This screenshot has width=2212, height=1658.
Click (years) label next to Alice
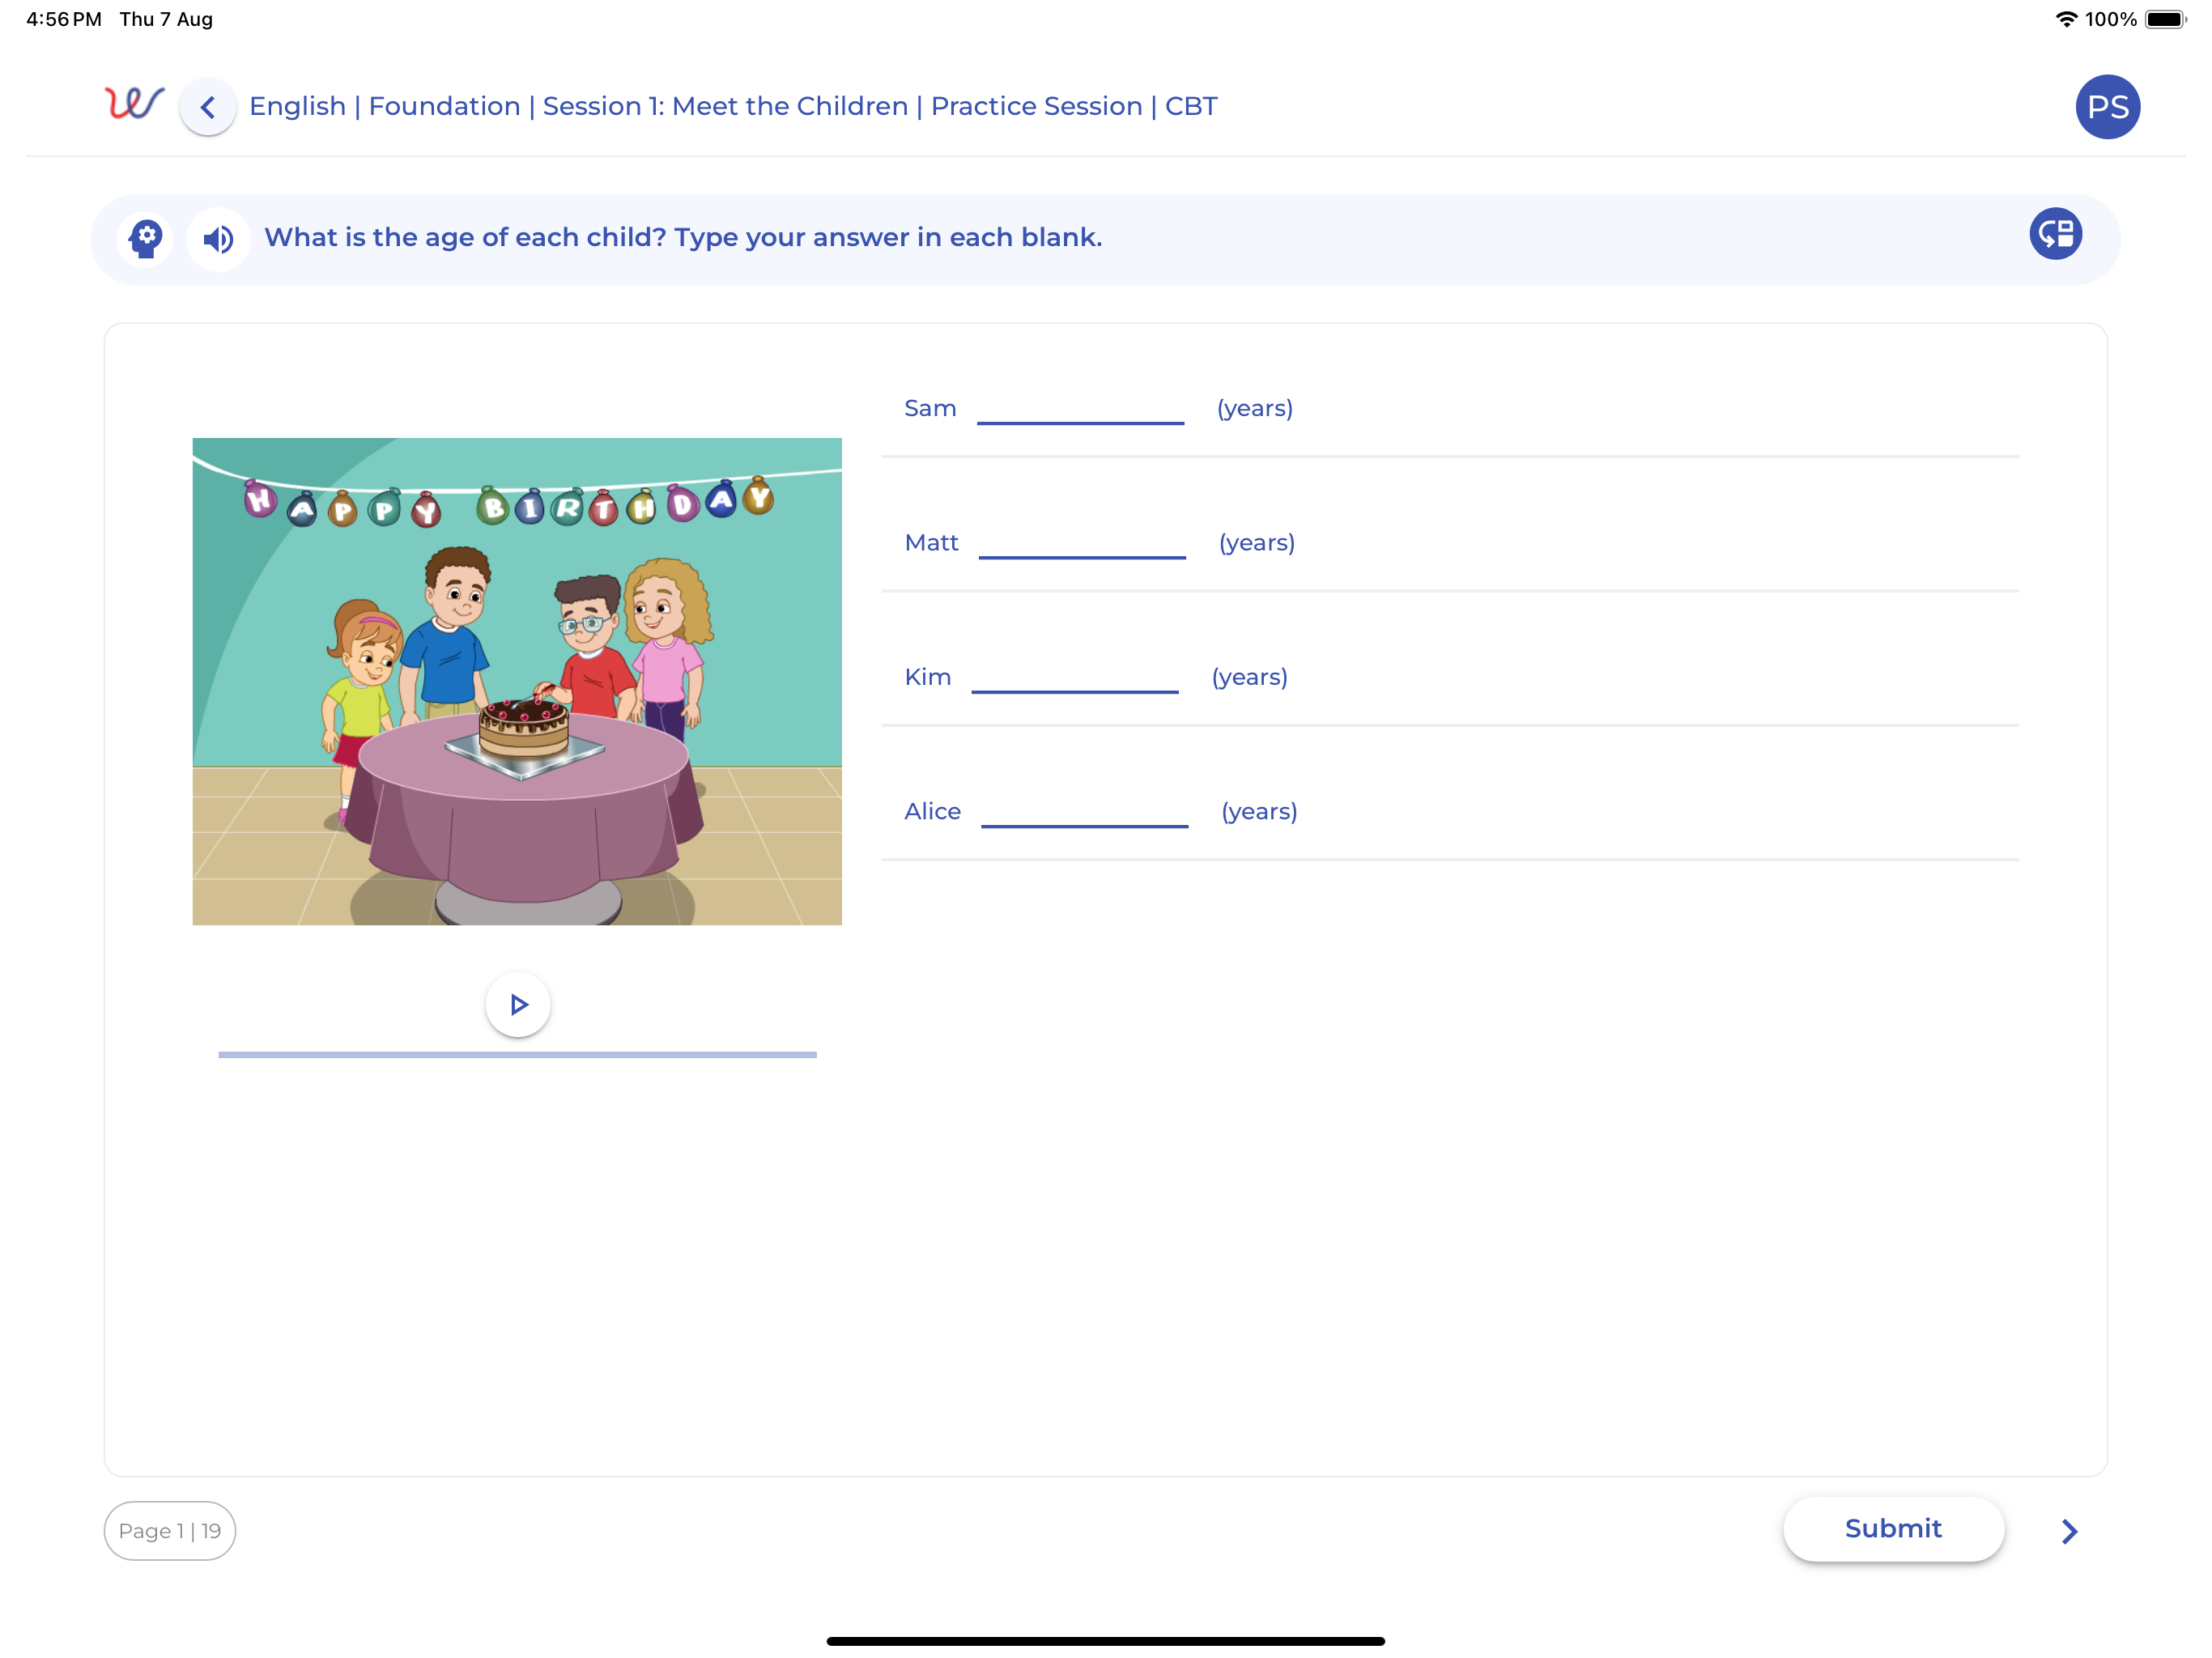[1259, 812]
